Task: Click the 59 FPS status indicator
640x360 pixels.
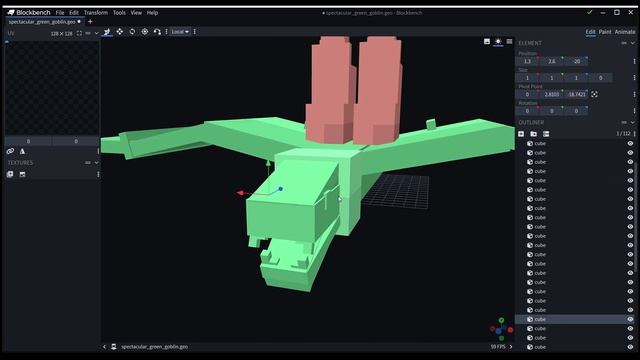Action: 498,347
